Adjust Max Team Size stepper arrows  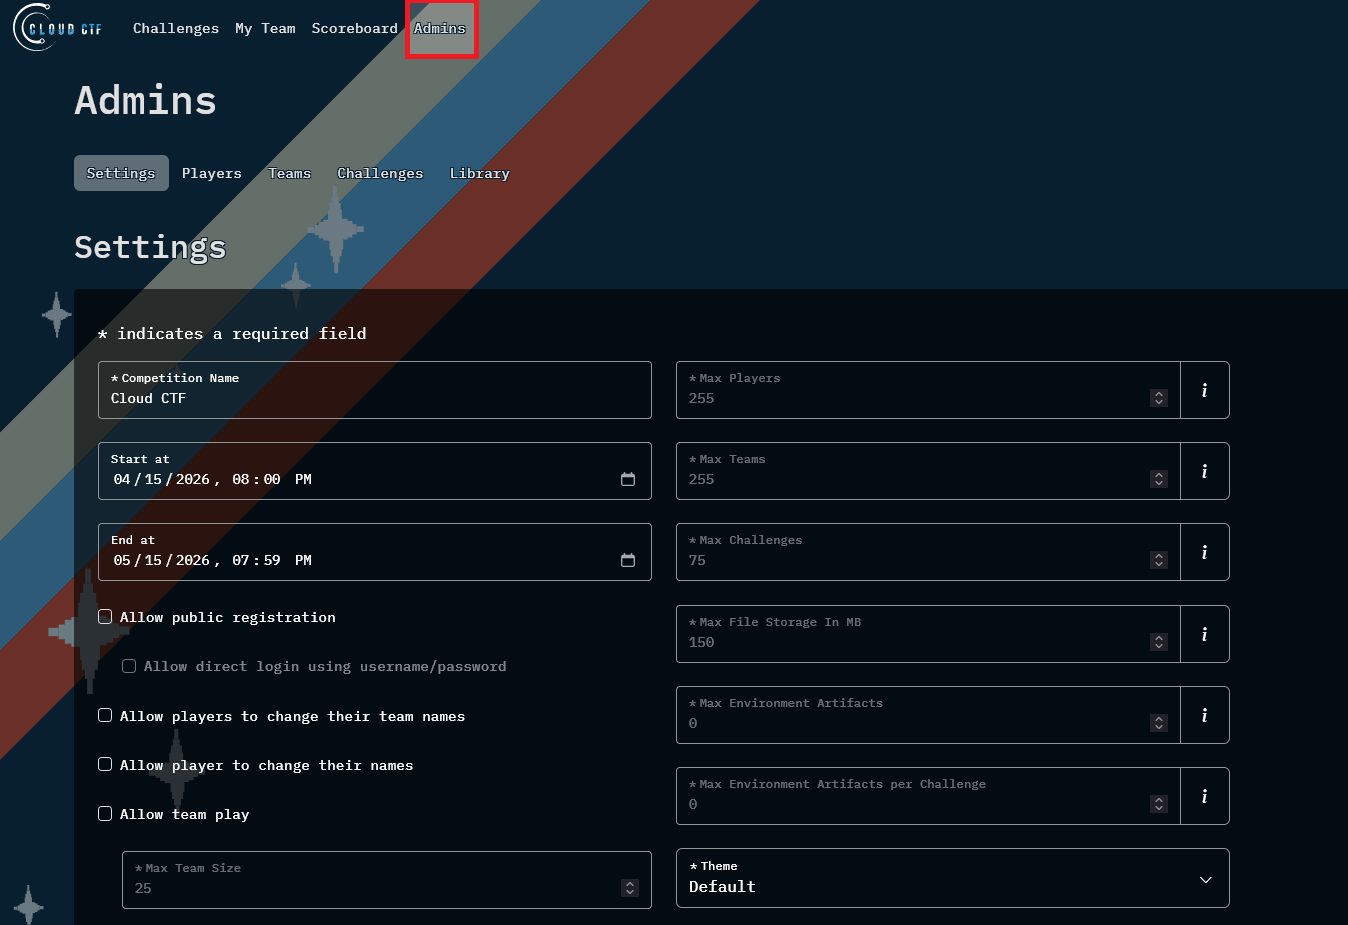(x=630, y=888)
